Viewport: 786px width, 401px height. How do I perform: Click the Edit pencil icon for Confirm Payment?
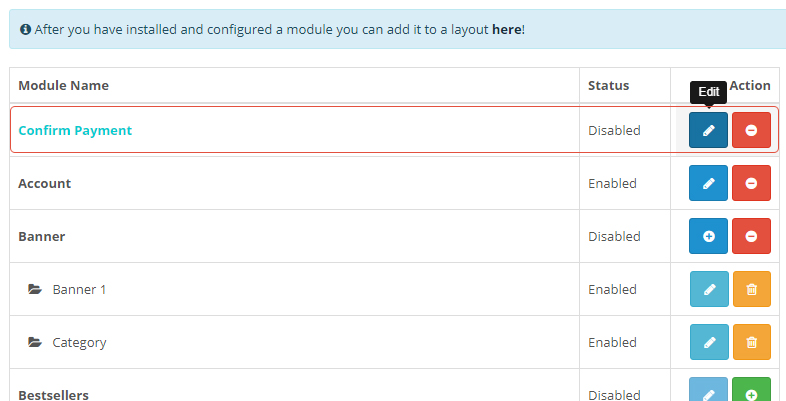708,130
